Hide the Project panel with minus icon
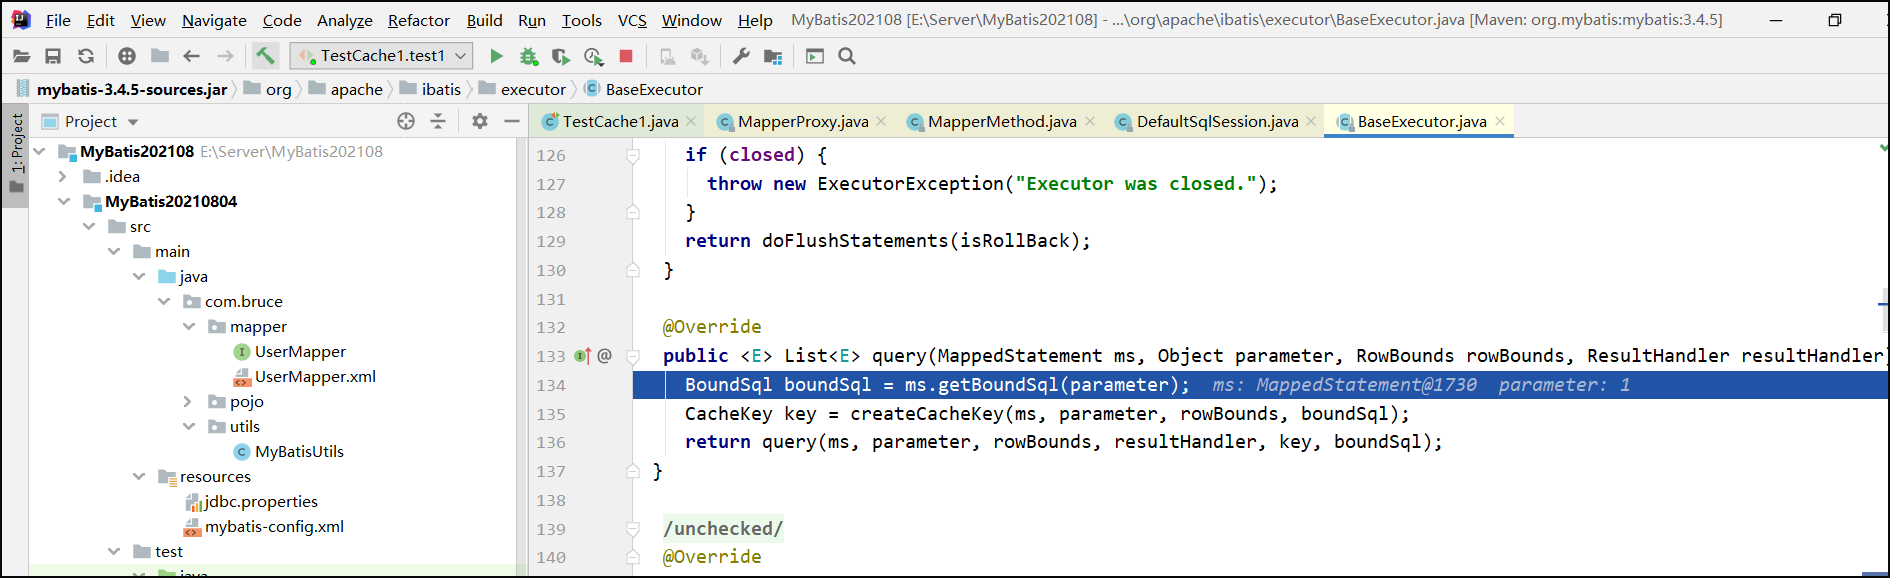The width and height of the screenshot is (1890, 578). click(x=512, y=121)
